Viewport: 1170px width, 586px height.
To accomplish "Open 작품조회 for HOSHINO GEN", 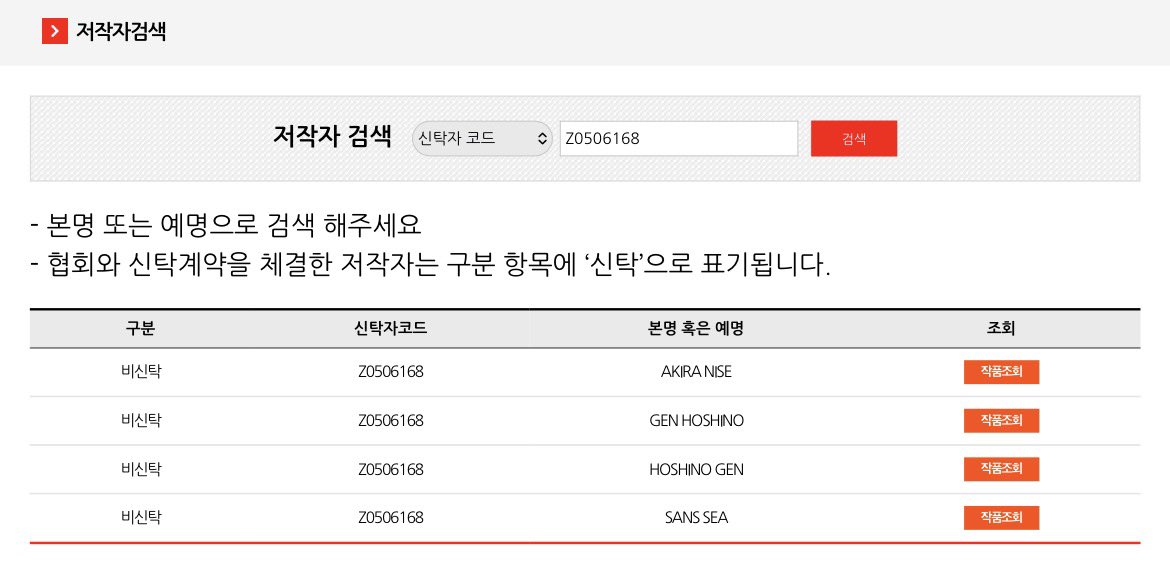I will [x=1001, y=469].
